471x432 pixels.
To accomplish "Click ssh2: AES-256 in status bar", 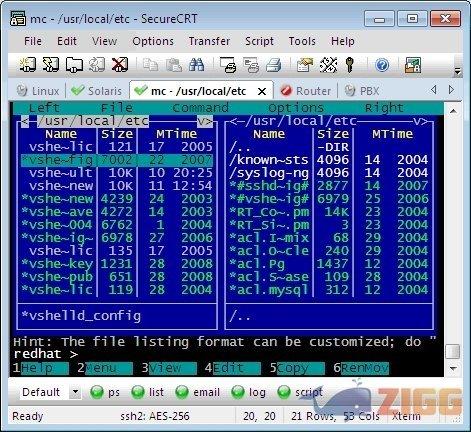I will coord(155,416).
